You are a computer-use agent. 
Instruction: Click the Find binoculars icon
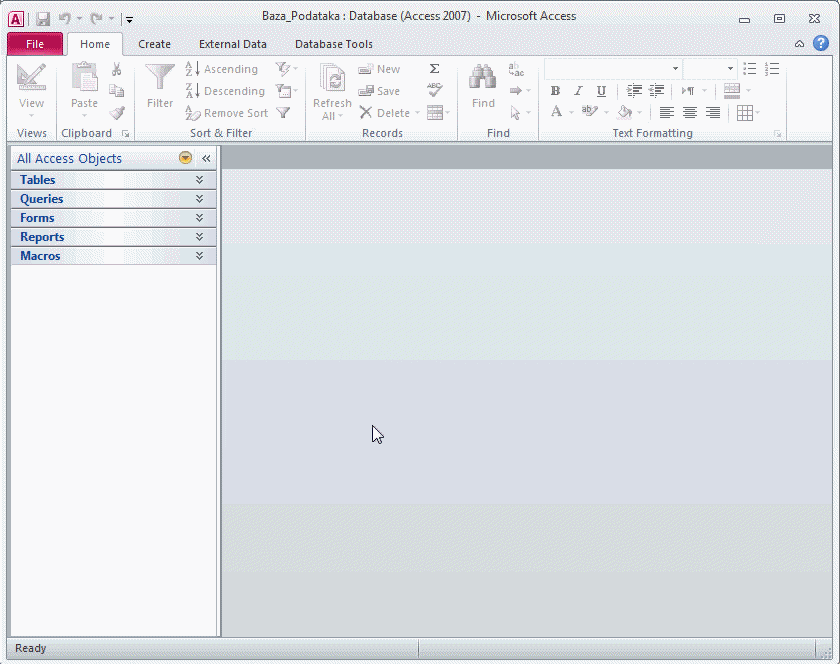coord(483,77)
